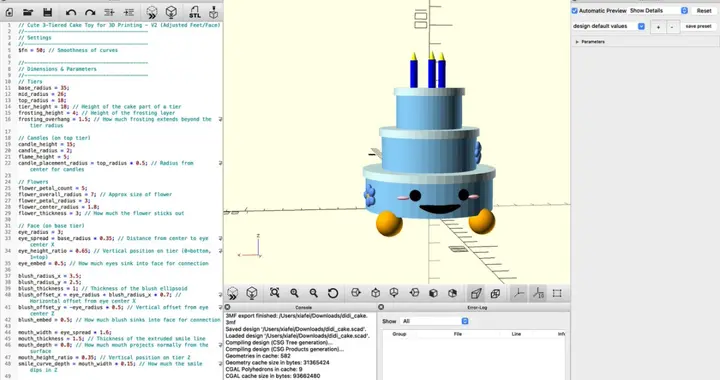This screenshot has width=720, height=380.
Task: Reset the 3D view rotation
Action: coord(333,293)
